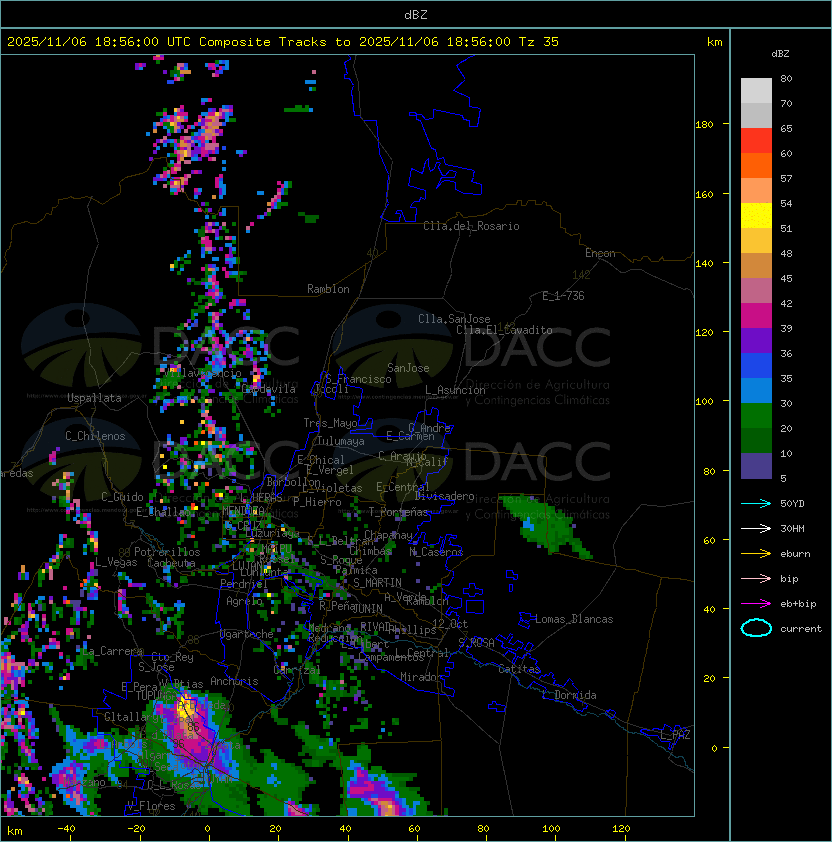Image resolution: width=832 pixels, height=842 pixels.
Task: Click the Potrerillos map label
Action: (167, 552)
